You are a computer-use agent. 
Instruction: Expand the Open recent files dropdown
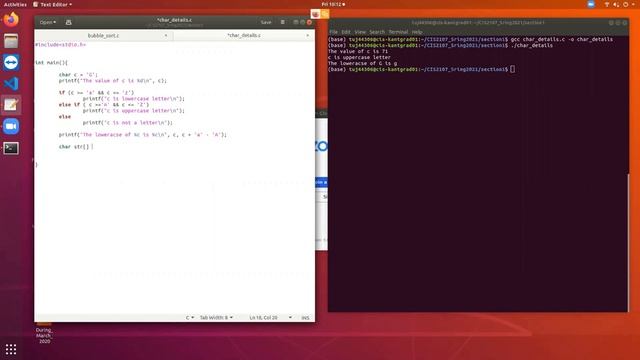click(48, 22)
